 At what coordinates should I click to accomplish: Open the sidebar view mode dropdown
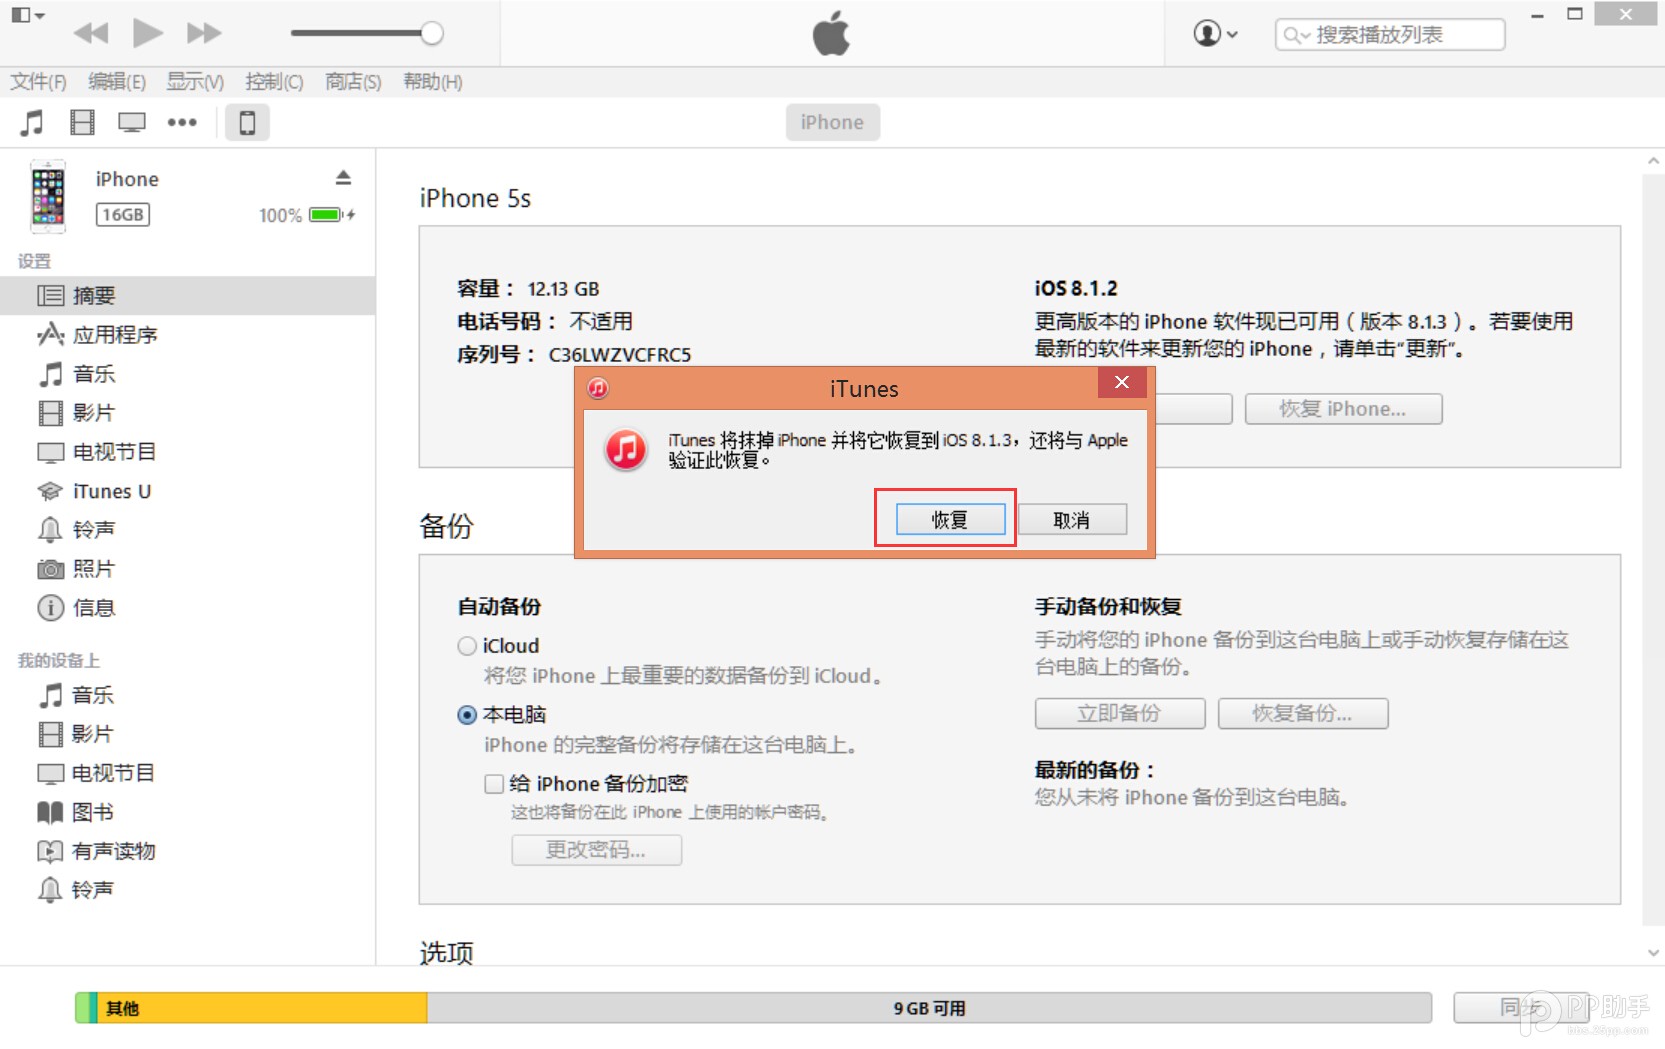(x=27, y=15)
